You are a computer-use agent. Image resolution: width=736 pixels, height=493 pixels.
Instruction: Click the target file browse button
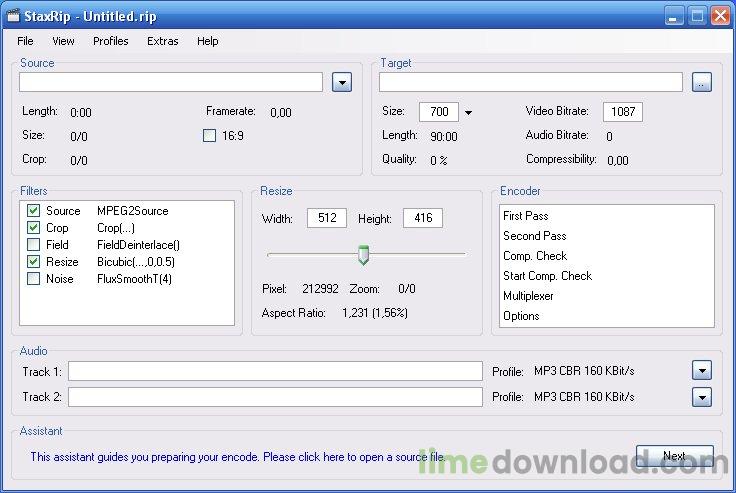(x=701, y=82)
